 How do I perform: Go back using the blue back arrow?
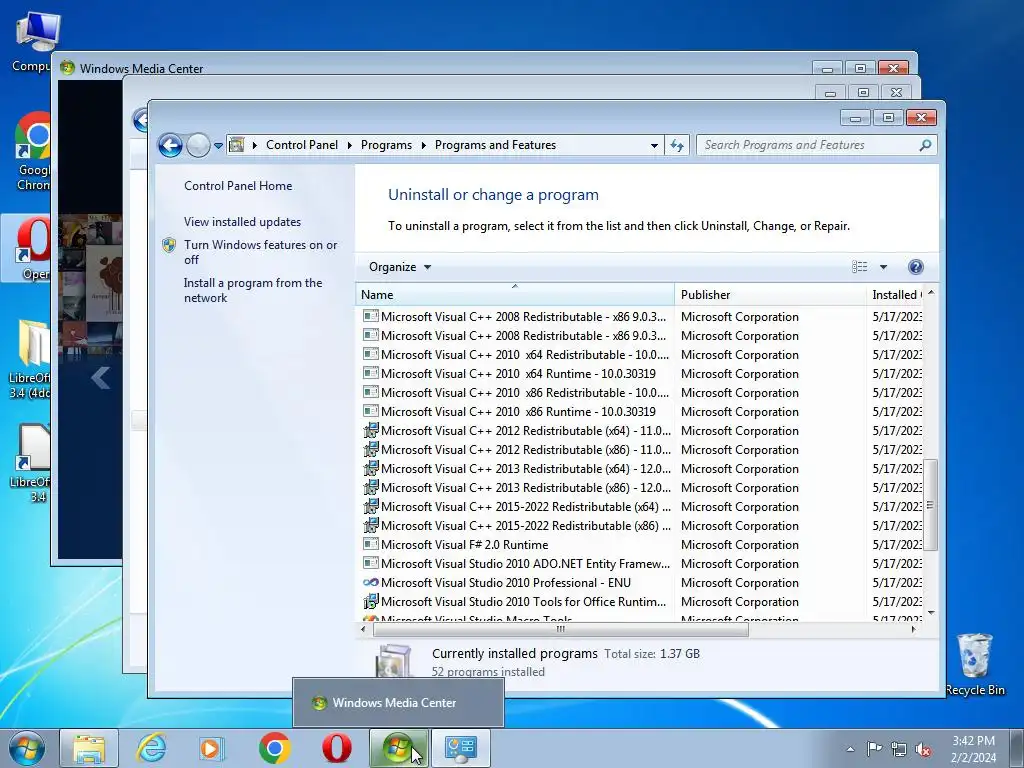[170, 145]
